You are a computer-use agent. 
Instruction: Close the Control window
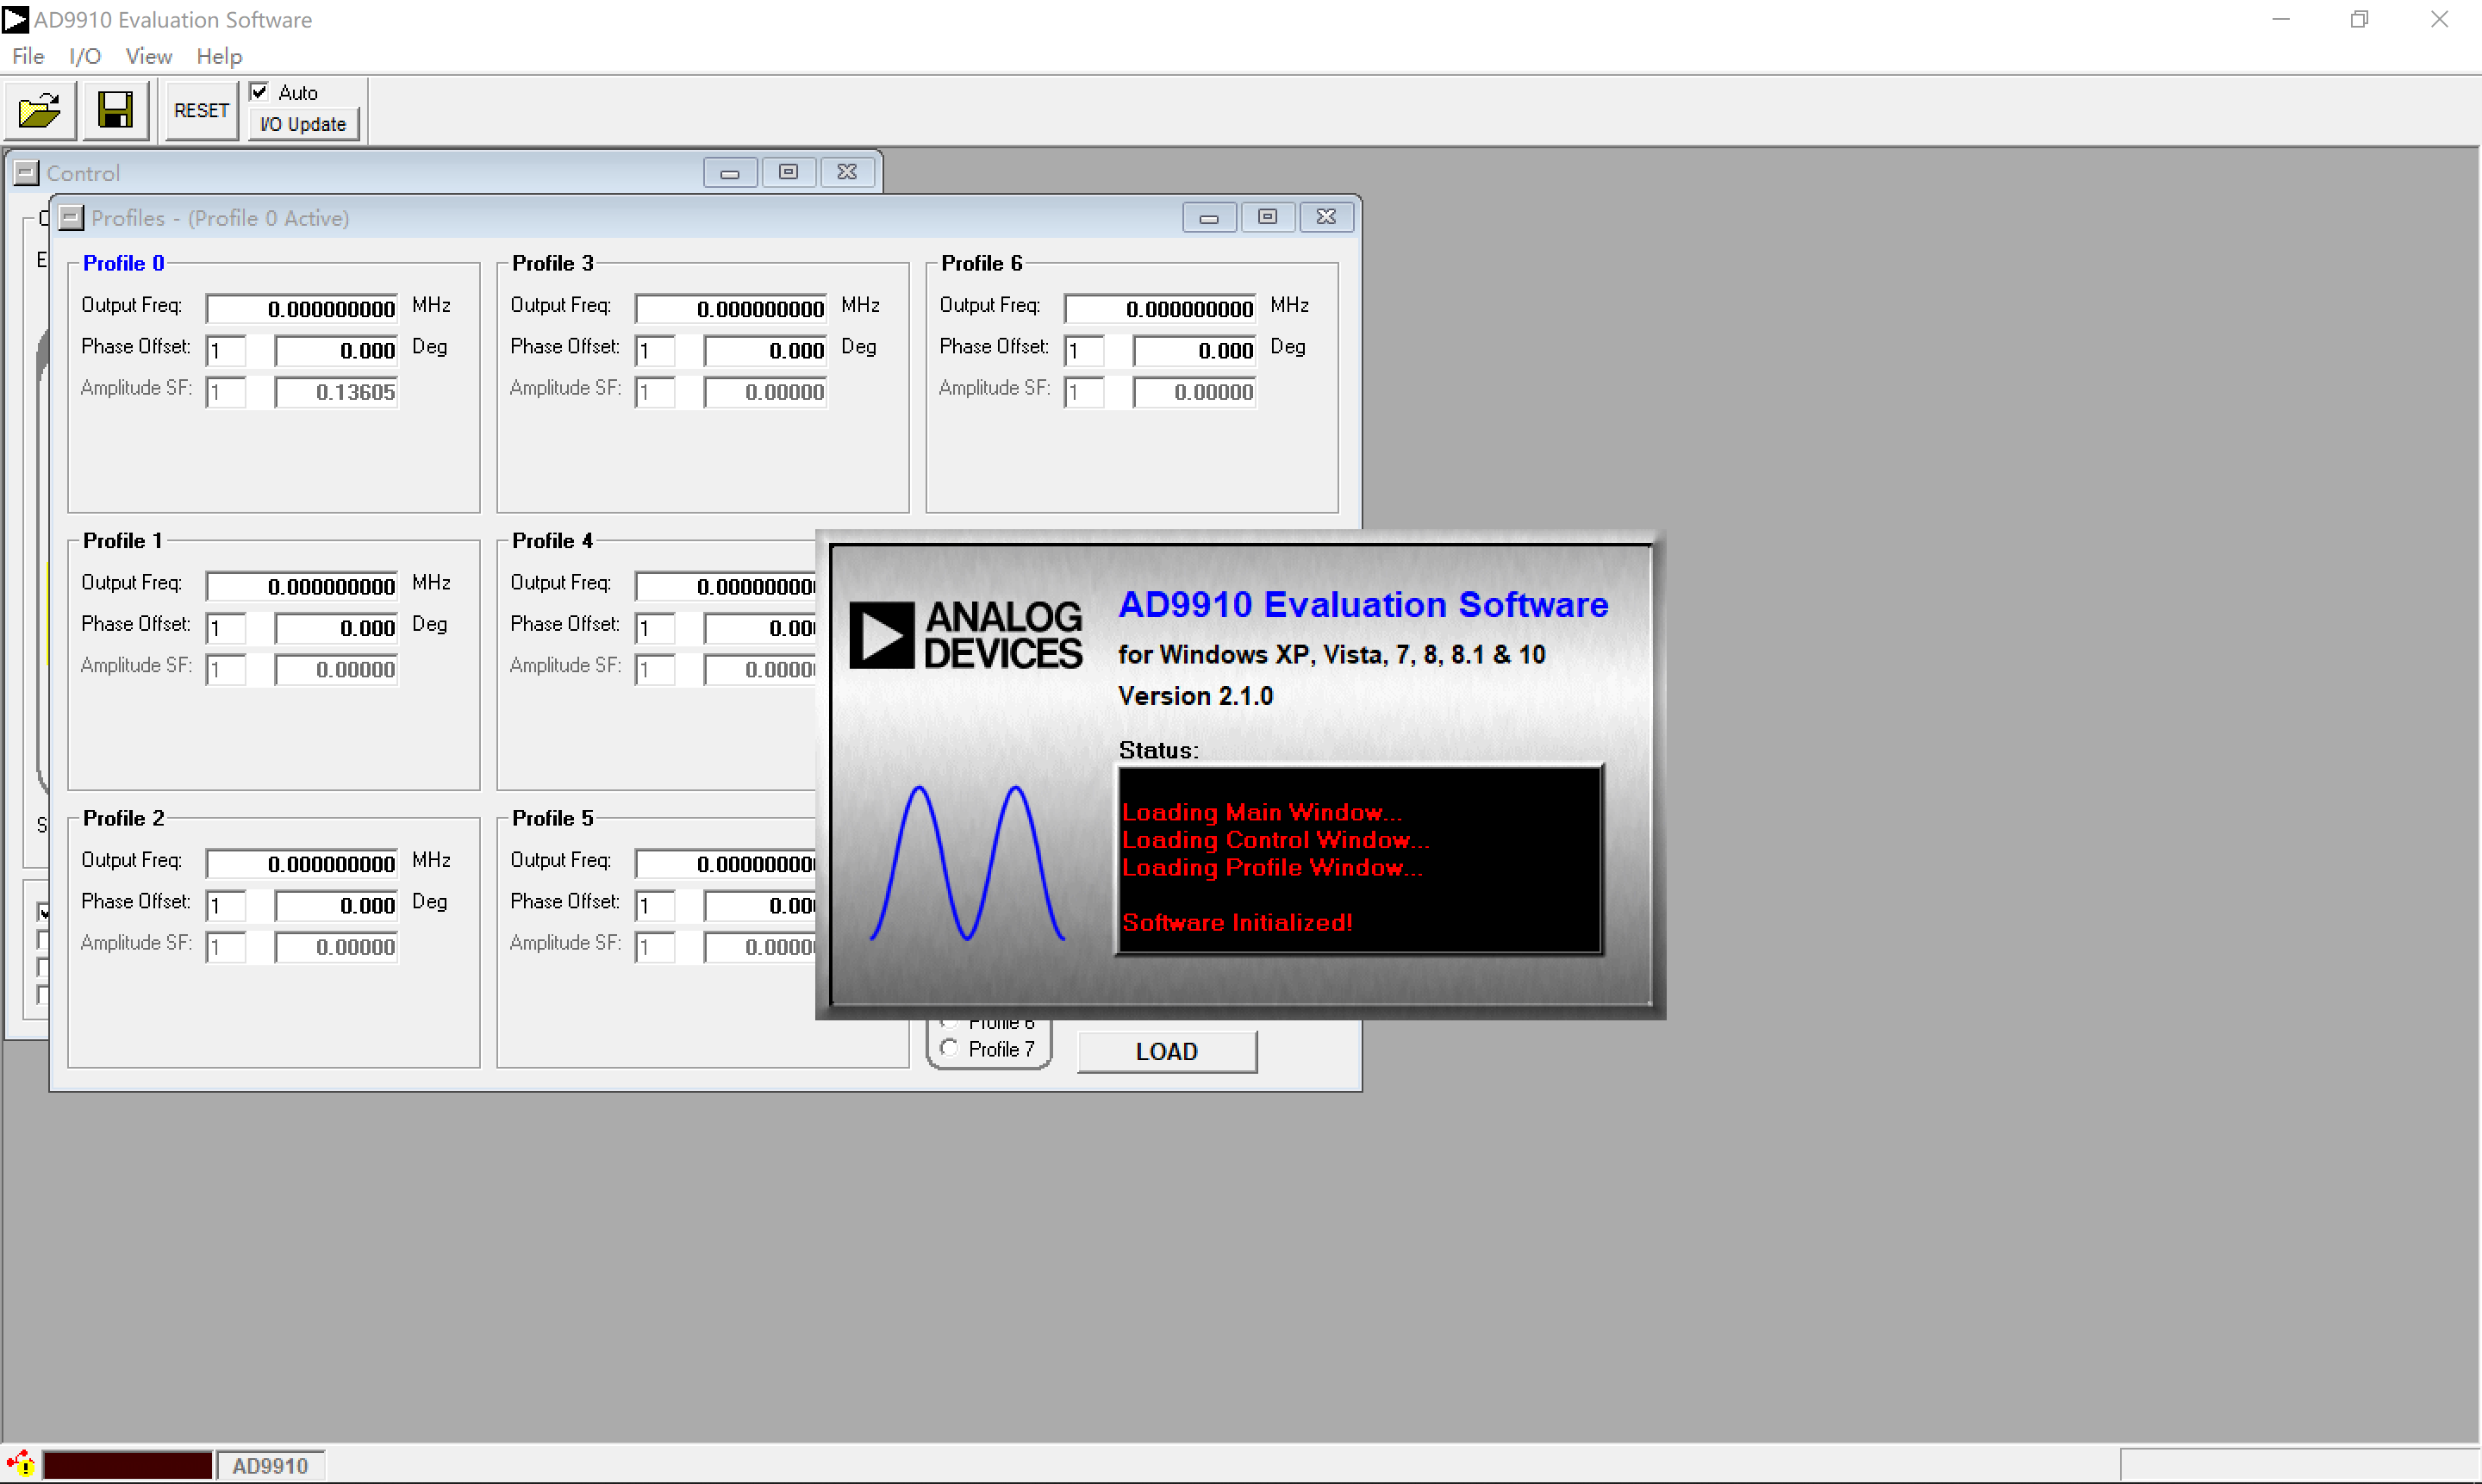847,172
